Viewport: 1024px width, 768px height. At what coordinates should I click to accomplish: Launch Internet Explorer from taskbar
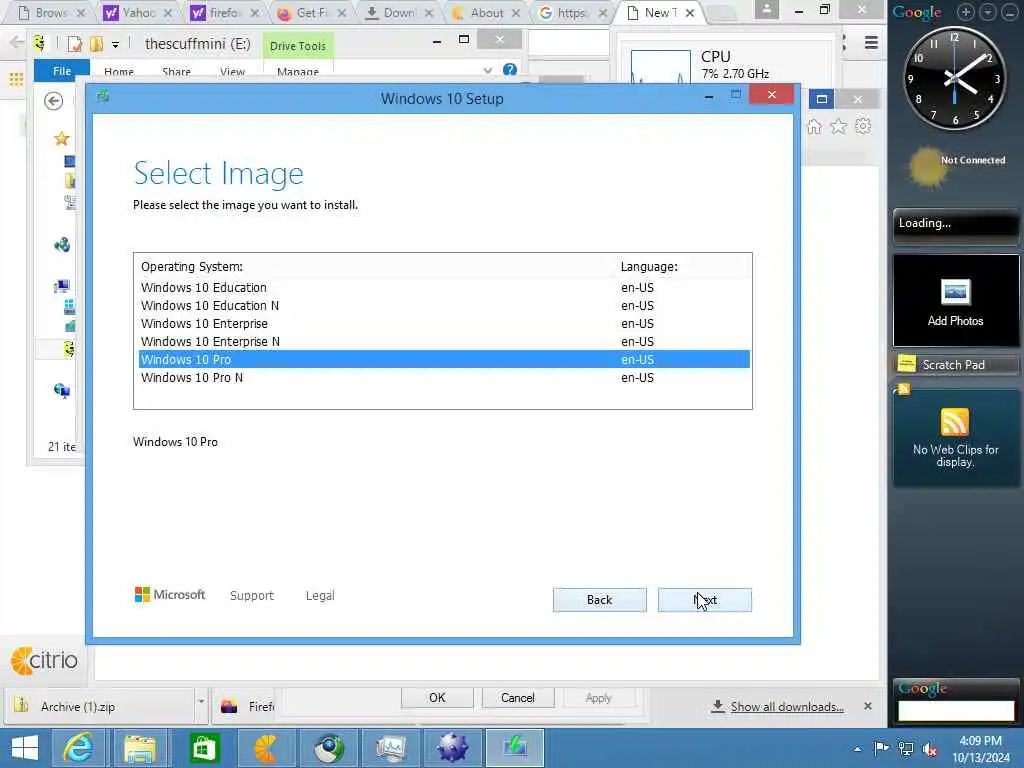point(78,748)
